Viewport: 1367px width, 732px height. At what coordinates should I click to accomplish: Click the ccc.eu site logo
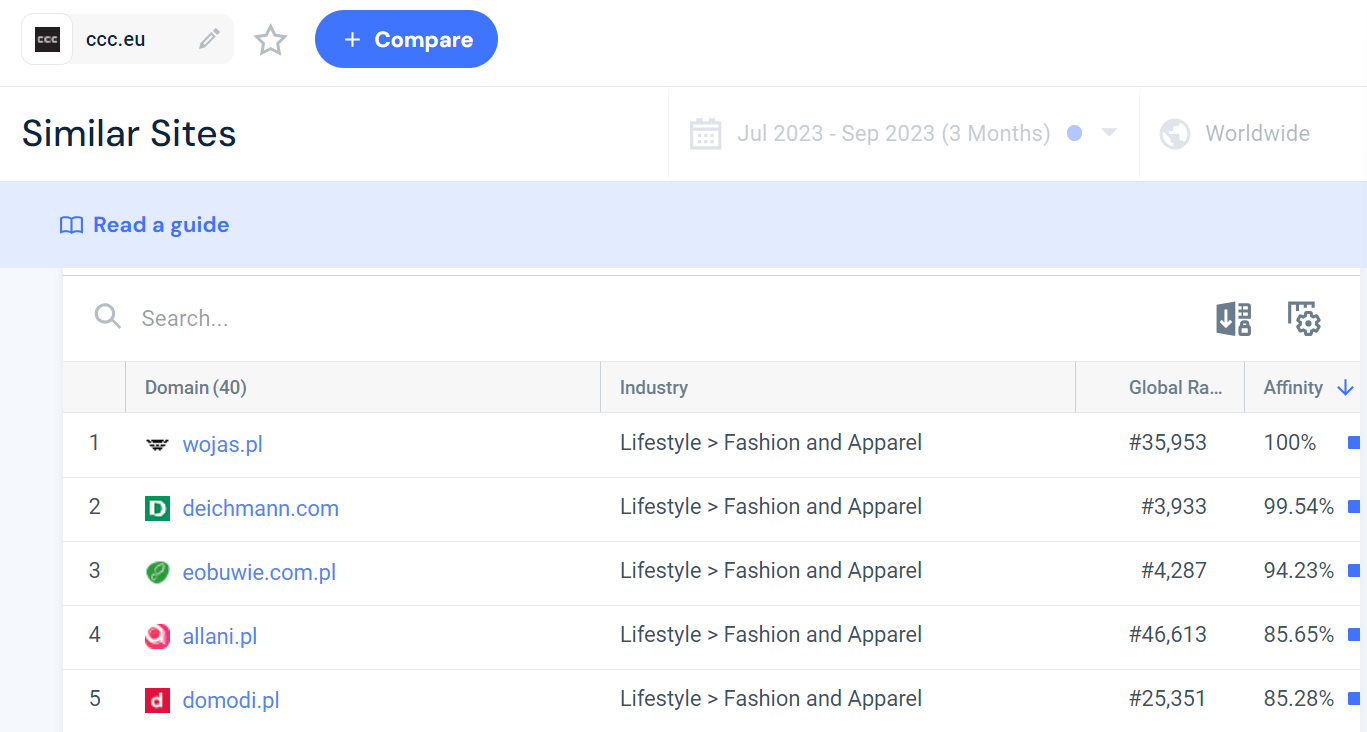click(x=47, y=39)
